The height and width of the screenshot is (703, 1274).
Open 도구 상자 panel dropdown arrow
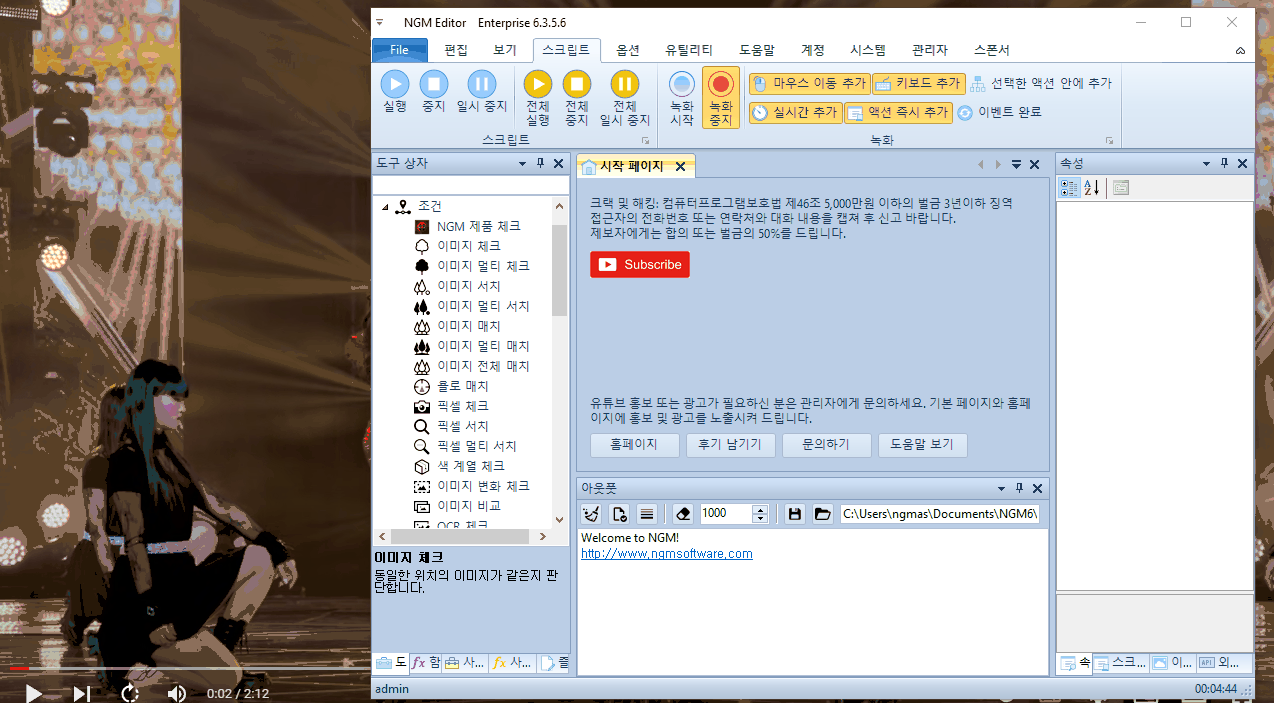(x=522, y=164)
